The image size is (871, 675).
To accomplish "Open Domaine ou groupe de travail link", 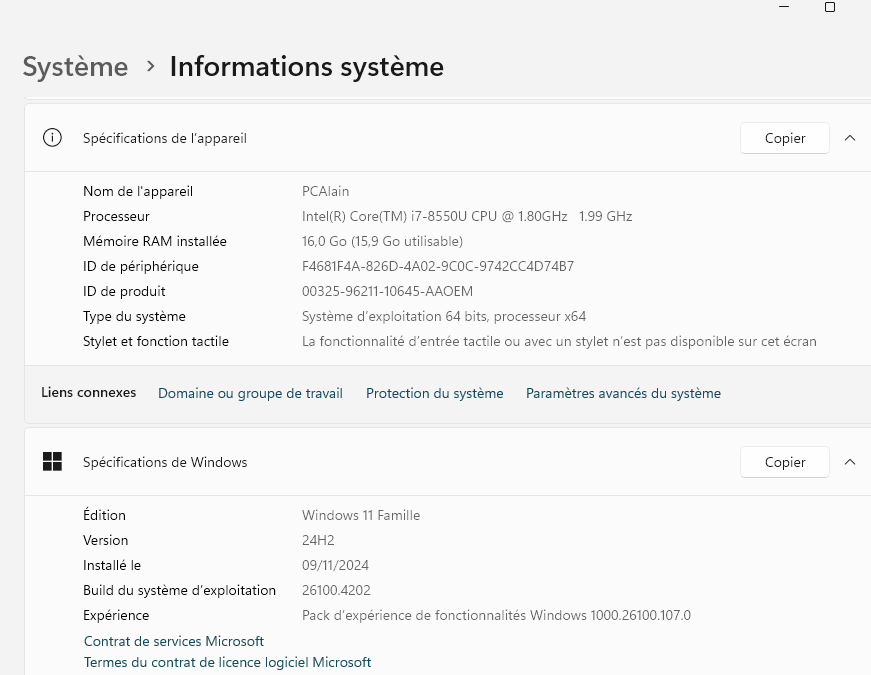I will pyautogui.click(x=251, y=393).
